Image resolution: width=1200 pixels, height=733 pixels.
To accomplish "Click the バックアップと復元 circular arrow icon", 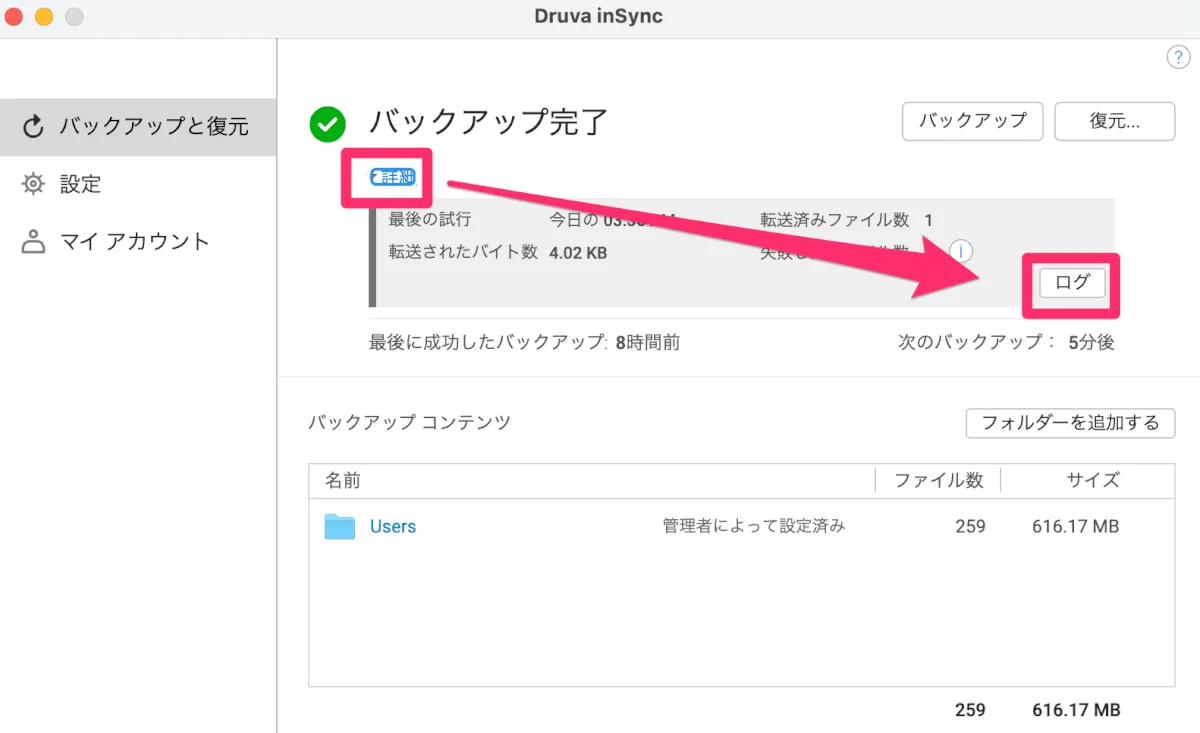I will [33, 127].
